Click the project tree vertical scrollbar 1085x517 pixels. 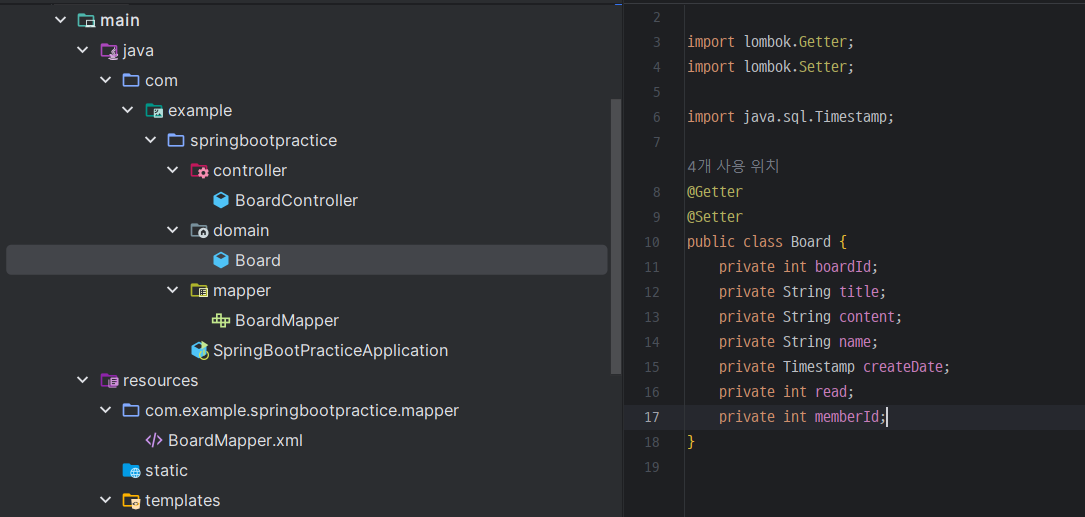click(616, 237)
